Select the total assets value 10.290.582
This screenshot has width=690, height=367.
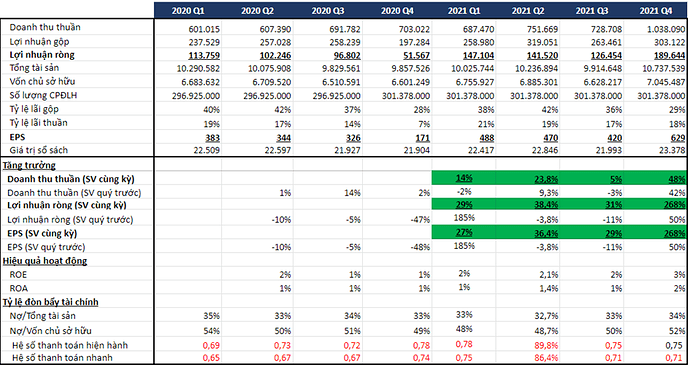pyautogui.click(x=197, y=69)
